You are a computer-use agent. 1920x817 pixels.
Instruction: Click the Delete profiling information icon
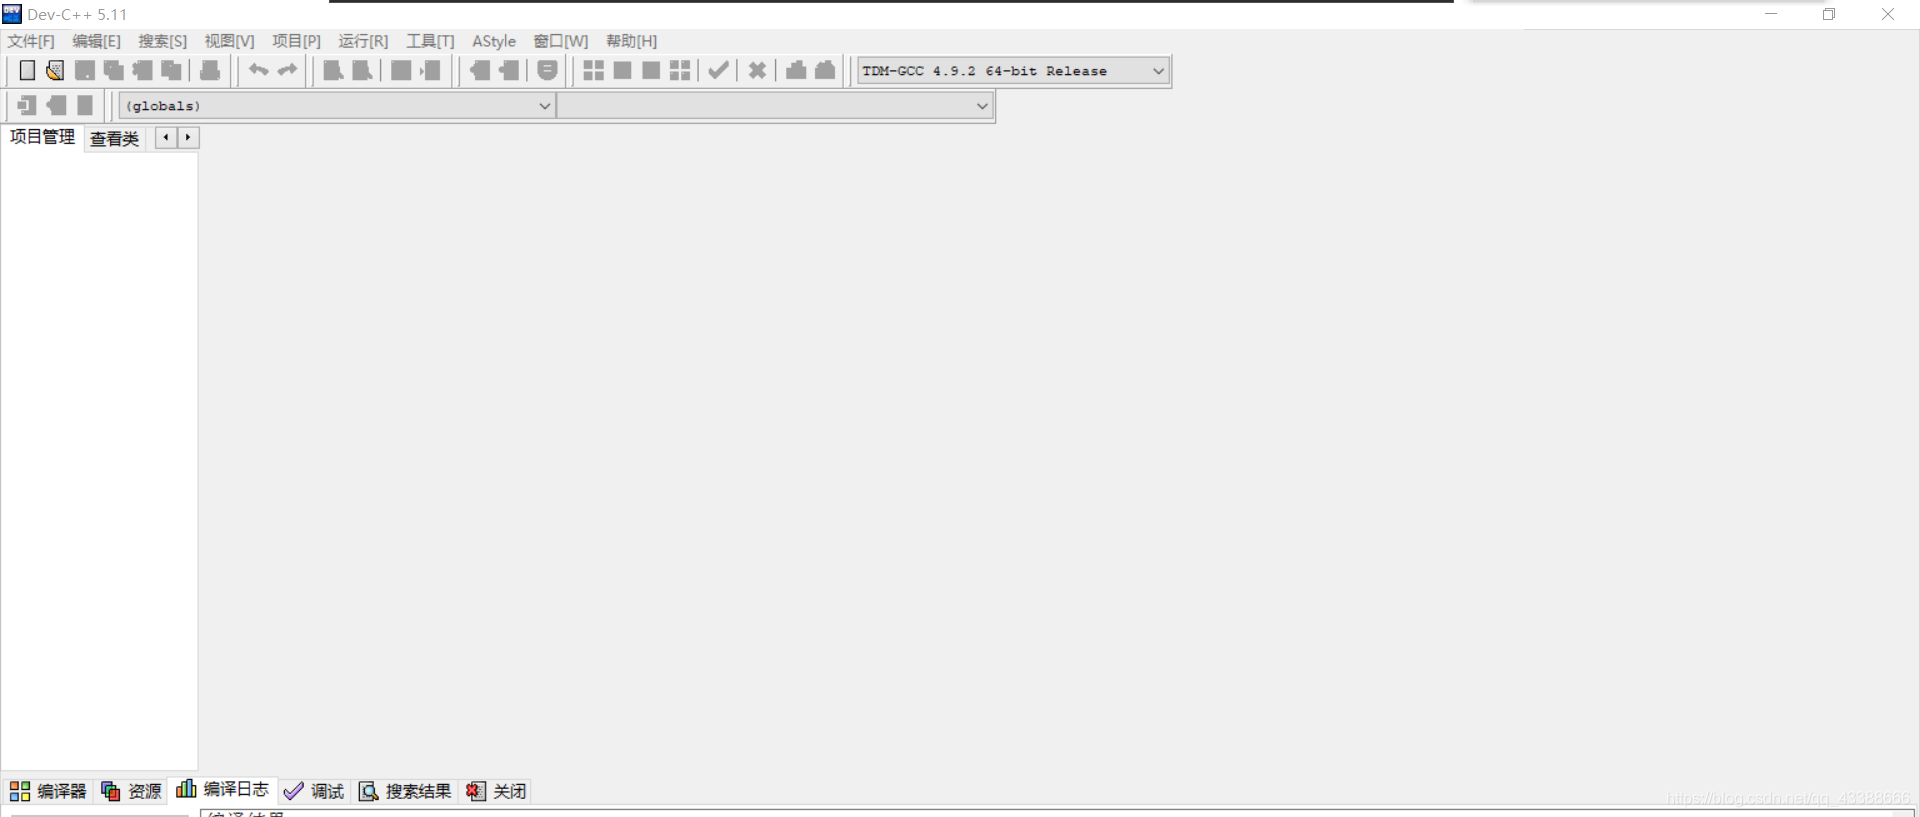(x=825, y=70)
